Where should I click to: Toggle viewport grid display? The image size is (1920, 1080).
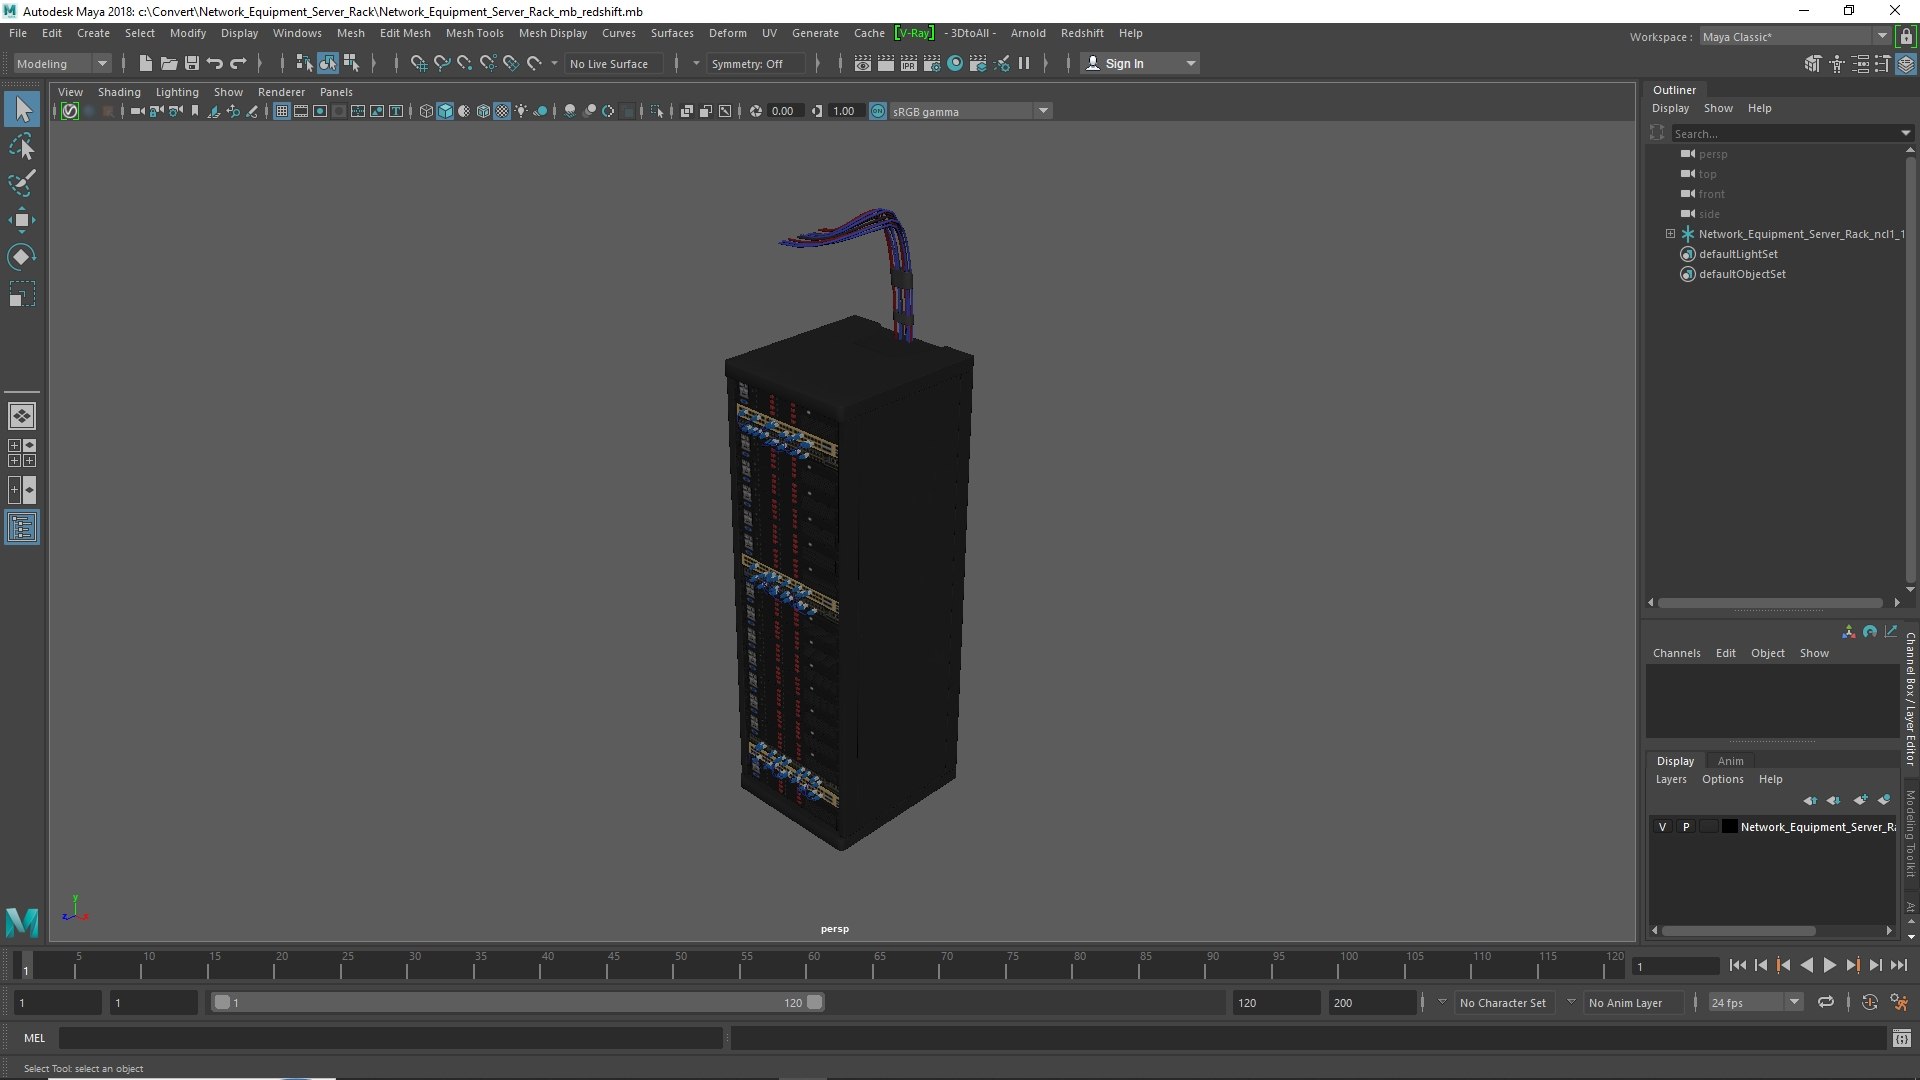tap(282, 111)
